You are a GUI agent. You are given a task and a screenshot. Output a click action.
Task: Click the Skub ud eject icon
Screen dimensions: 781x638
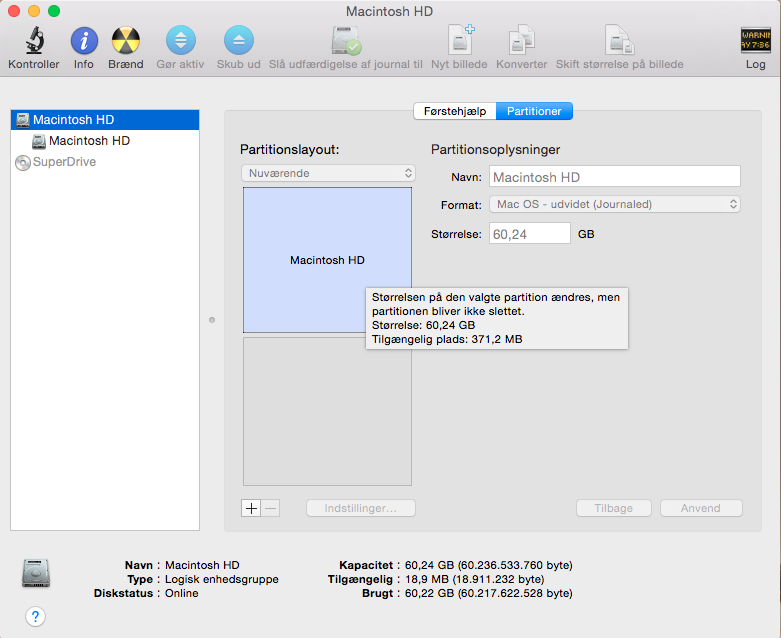pos(239,40)
